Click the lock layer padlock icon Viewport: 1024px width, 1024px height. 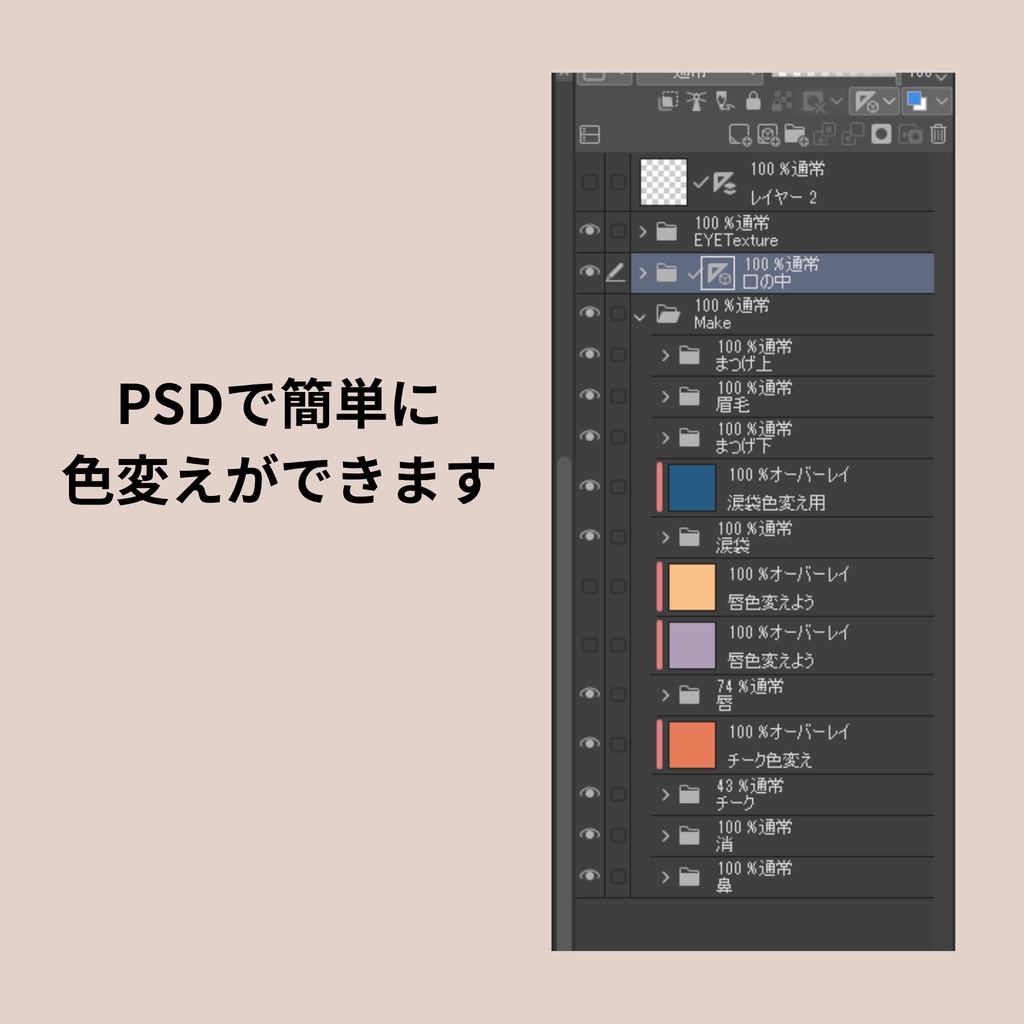point(753,101)
